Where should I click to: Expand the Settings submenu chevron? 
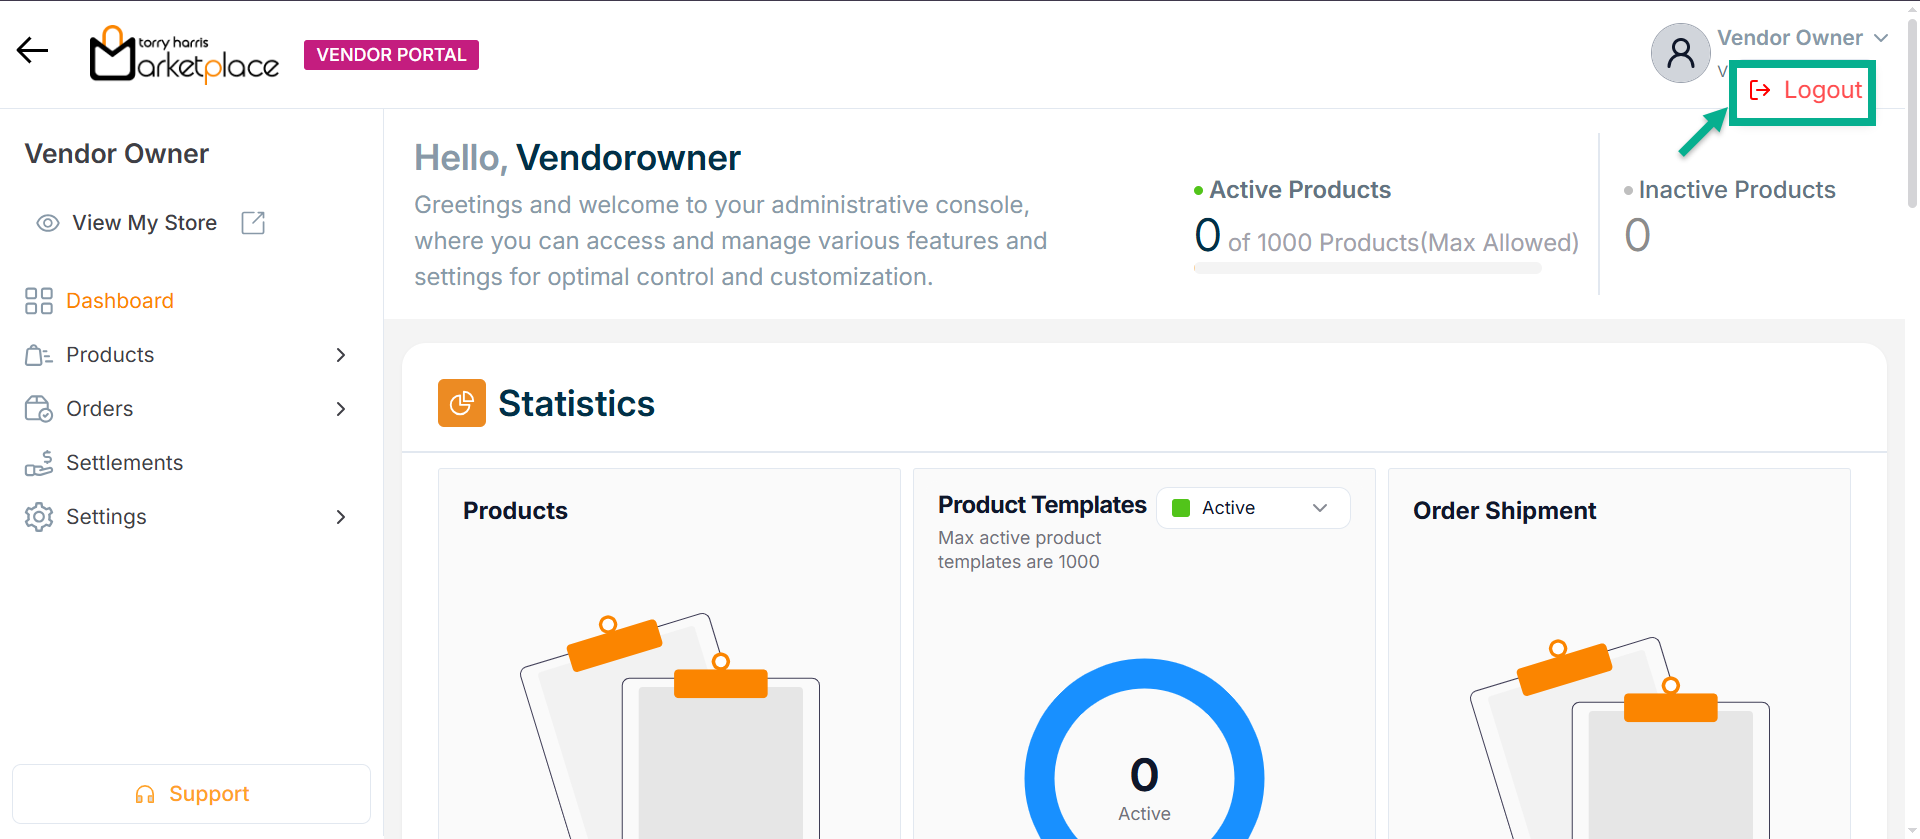click(341, 517)
